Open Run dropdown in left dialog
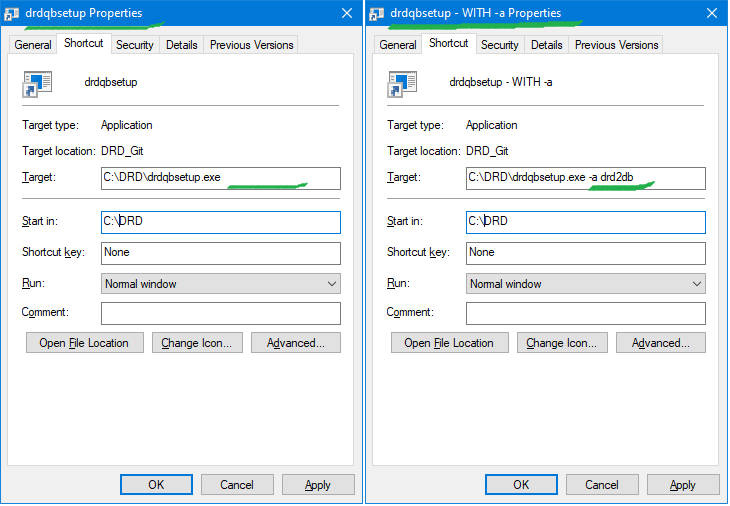 (220, 284)
